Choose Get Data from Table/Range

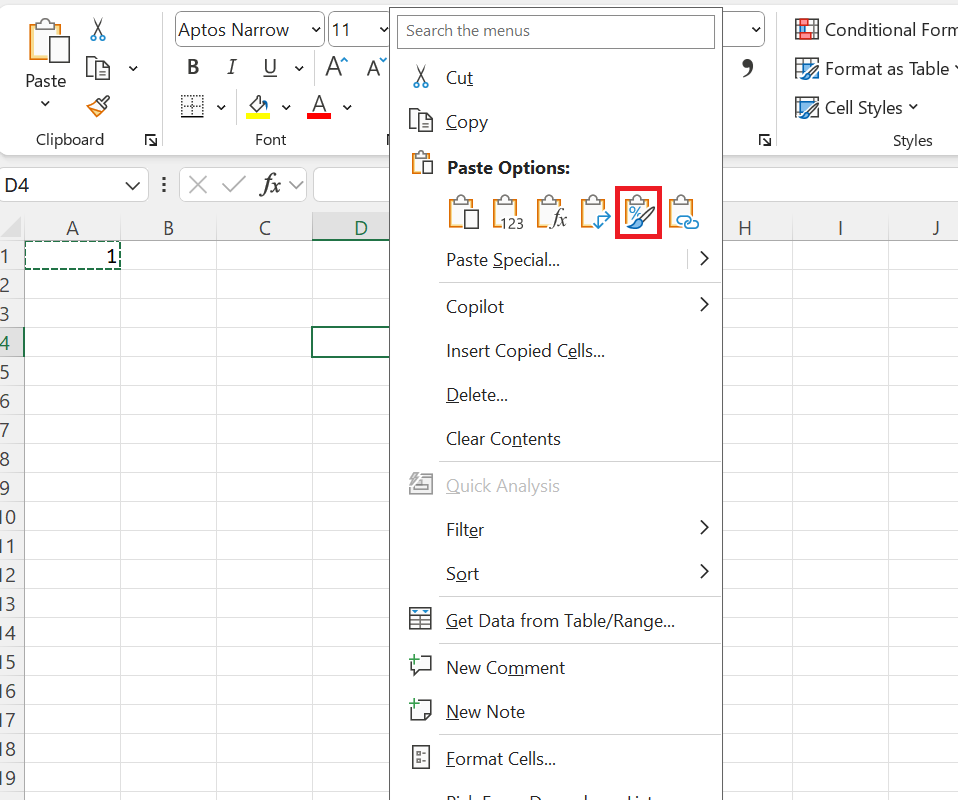555,620
